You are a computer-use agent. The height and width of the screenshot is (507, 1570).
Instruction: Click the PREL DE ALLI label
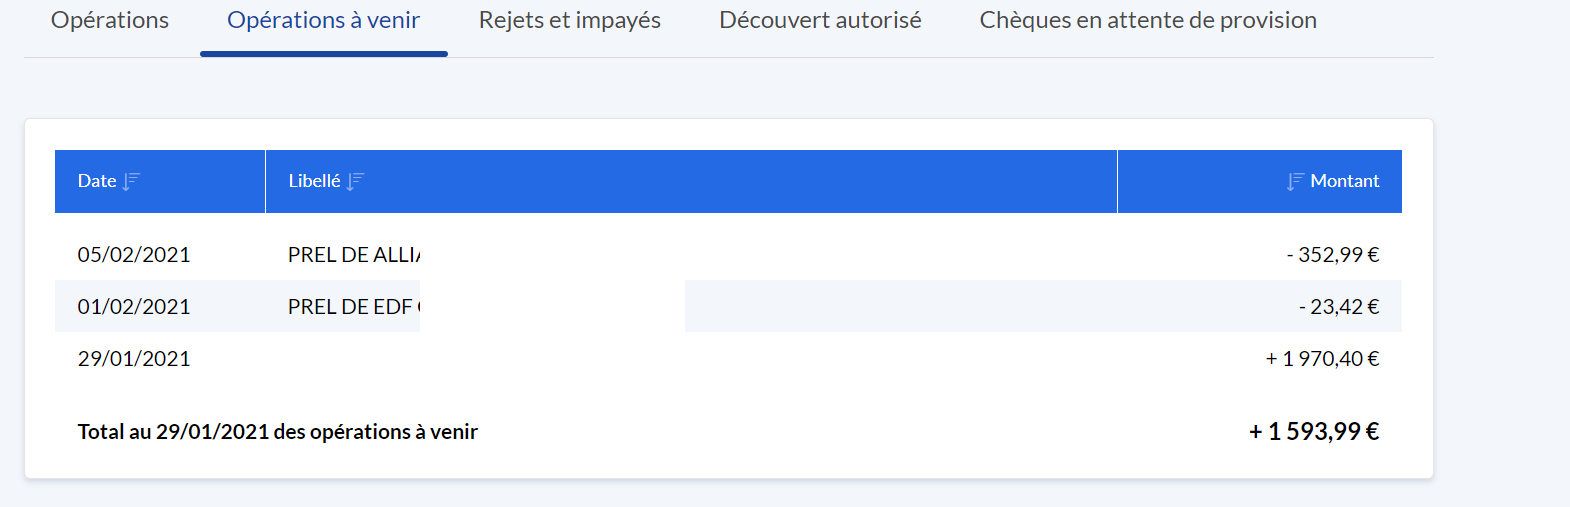(x=354, y=255)
